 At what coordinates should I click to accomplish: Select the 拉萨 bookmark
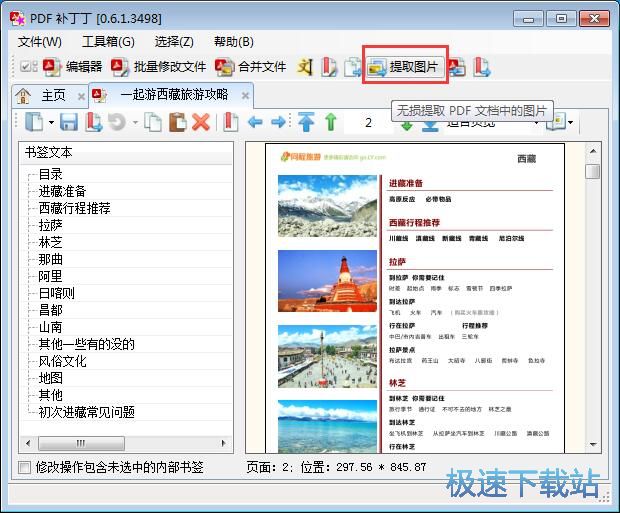[x=51, y=225]
